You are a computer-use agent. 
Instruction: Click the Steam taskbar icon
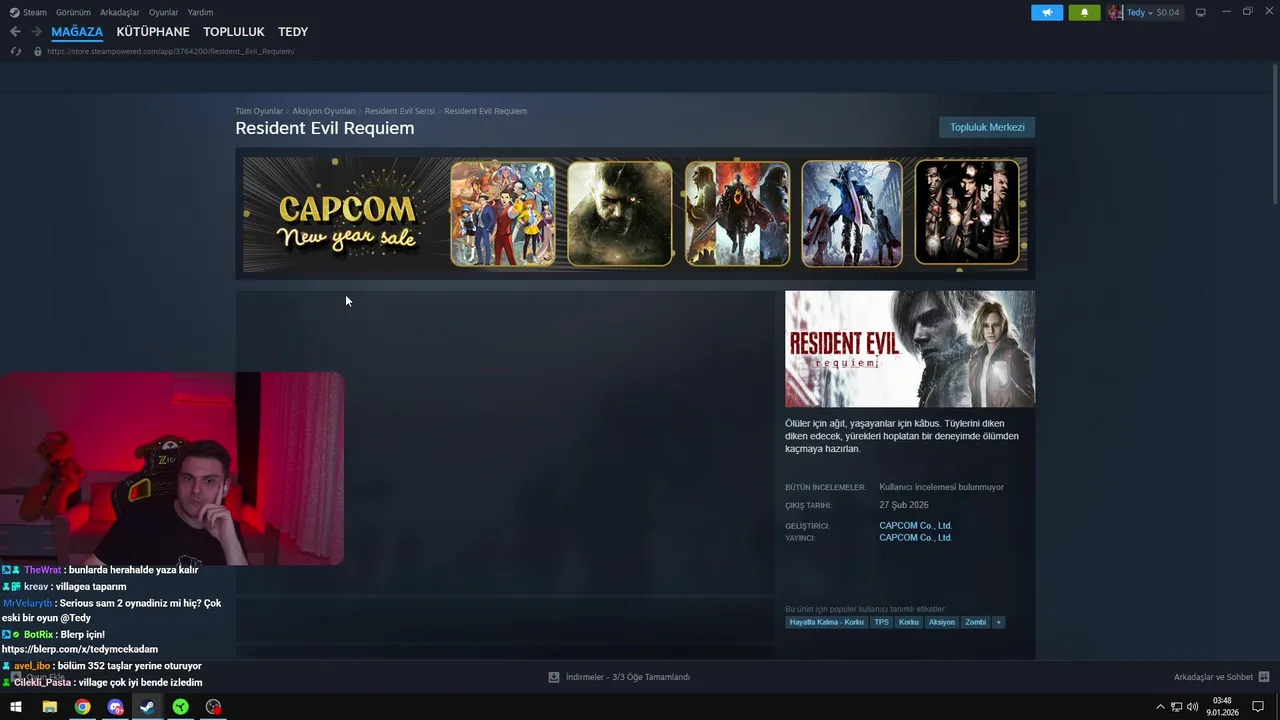click(147, 707)
